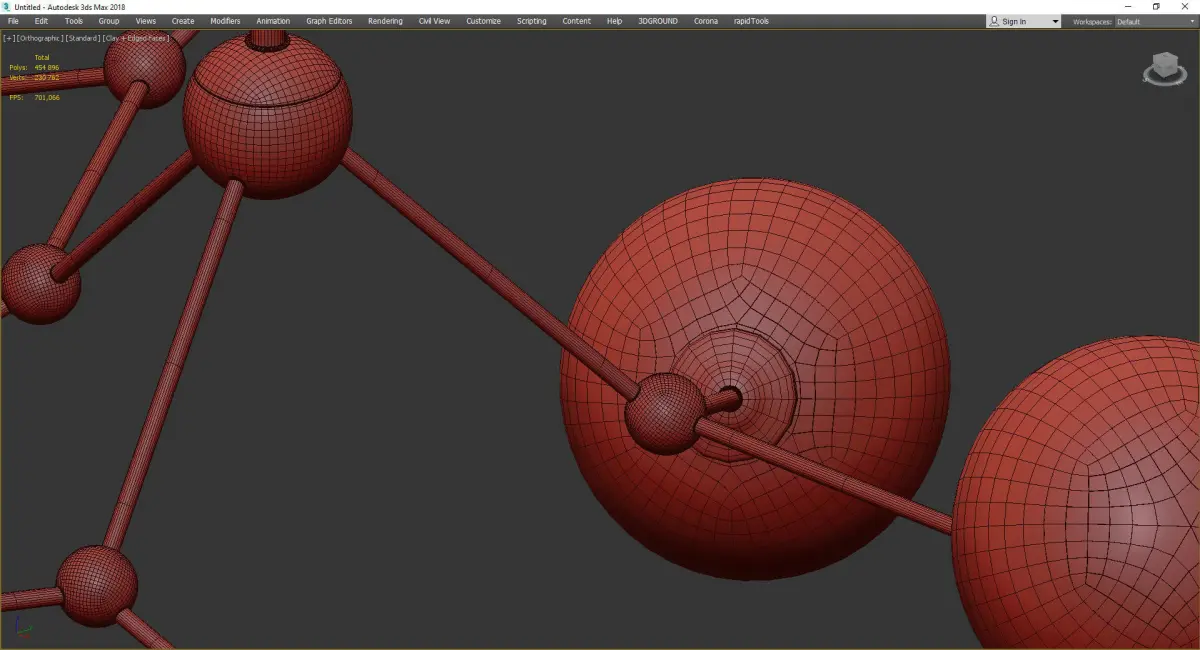The image size is (1200, 650).
Task: Open the Edit menu
Action: (41, 21)
